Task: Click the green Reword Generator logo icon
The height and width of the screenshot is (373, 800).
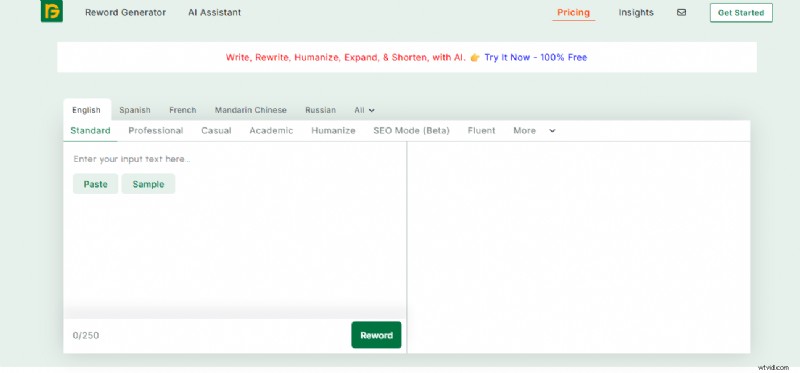Action: coord(52,11)
